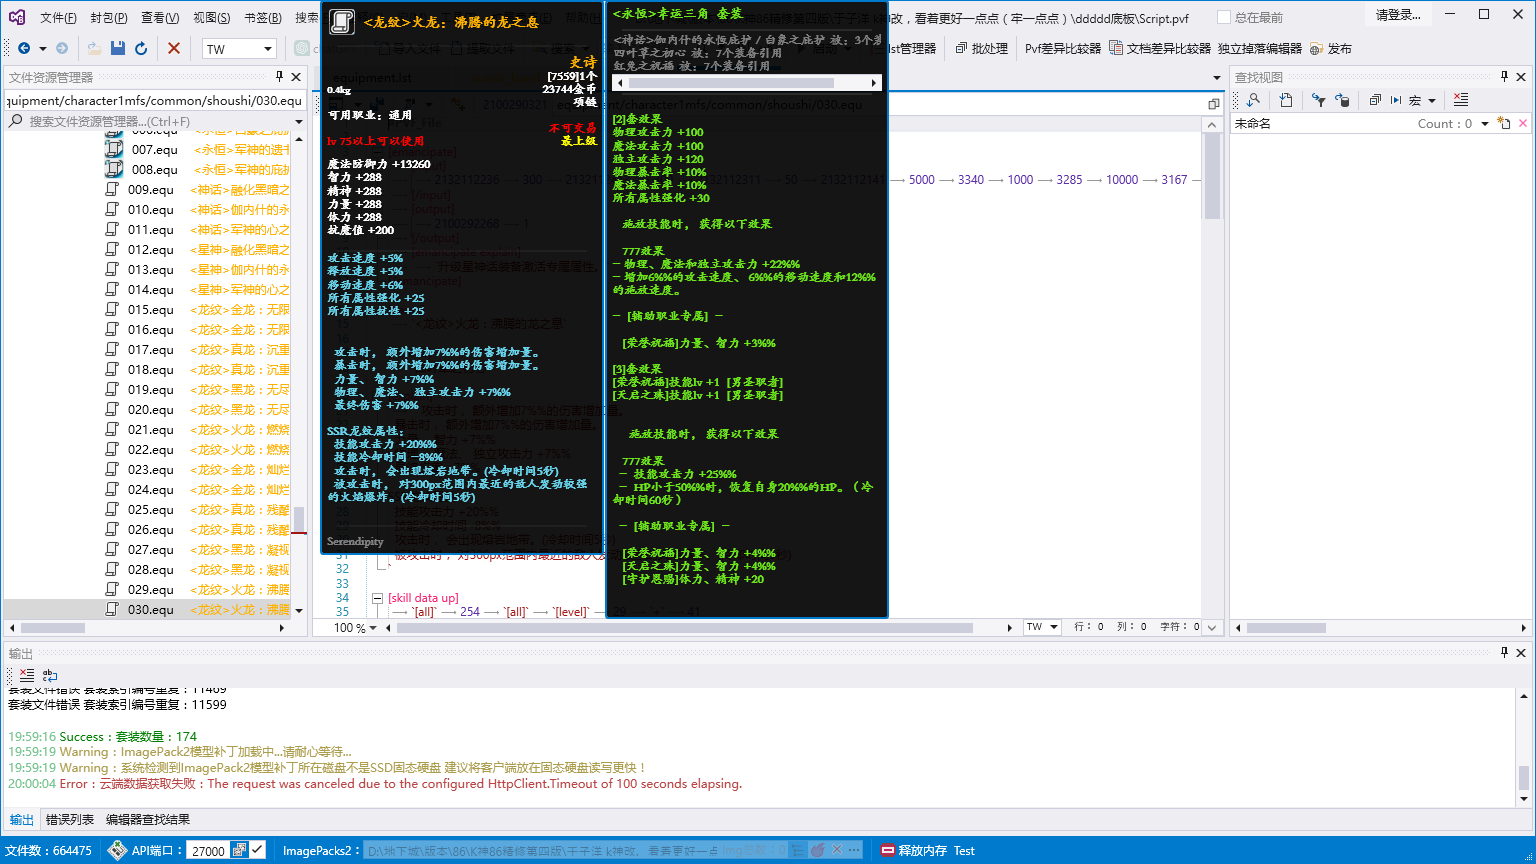Collapse the [skill data up] code block
The width and height of the screenshot is (1536, 864).
377,598
